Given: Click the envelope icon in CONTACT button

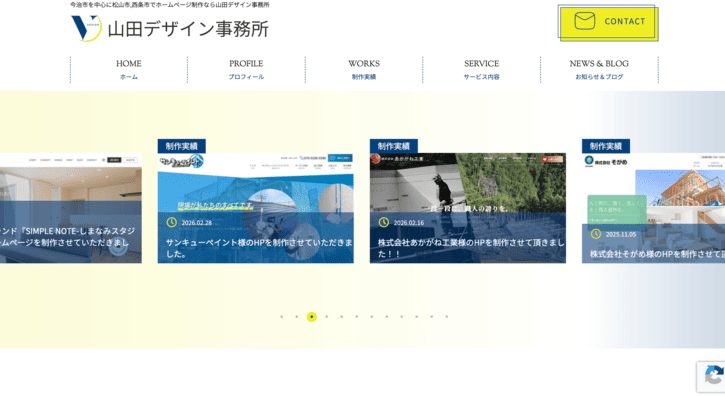Looking at the screenshot, I should tap(584, 21).
